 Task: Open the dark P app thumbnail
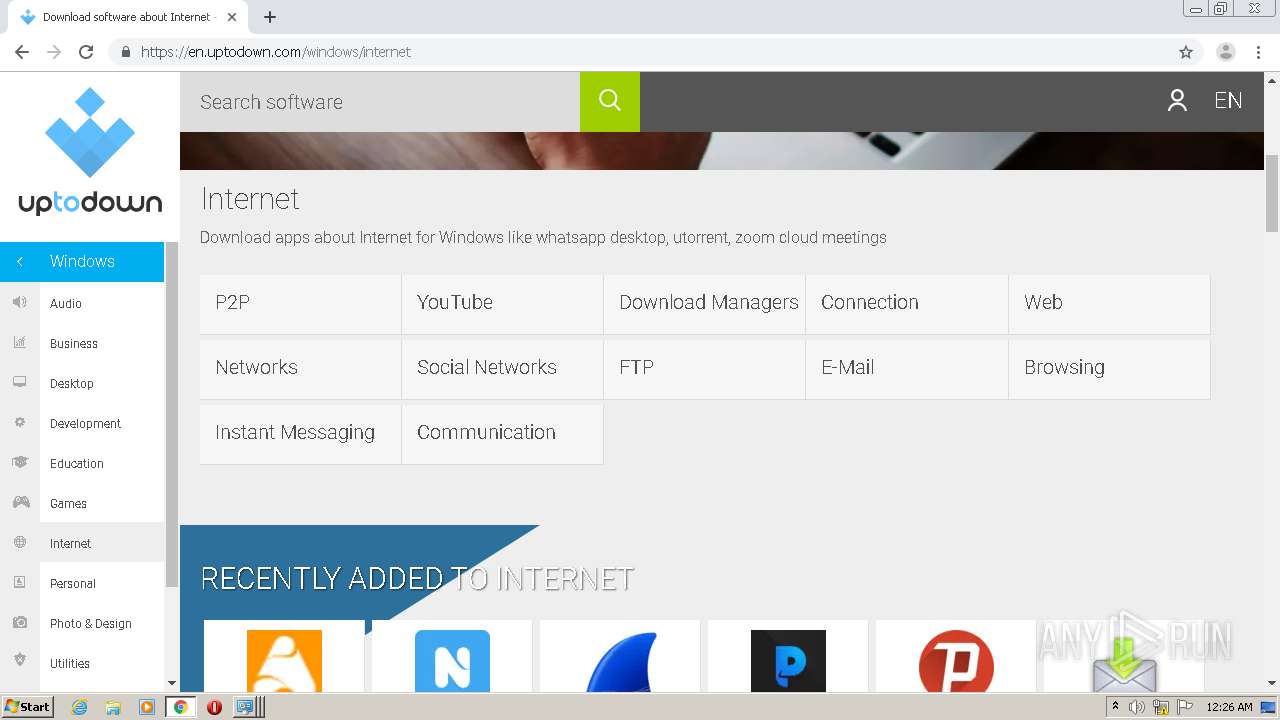[x=788, y=659]
